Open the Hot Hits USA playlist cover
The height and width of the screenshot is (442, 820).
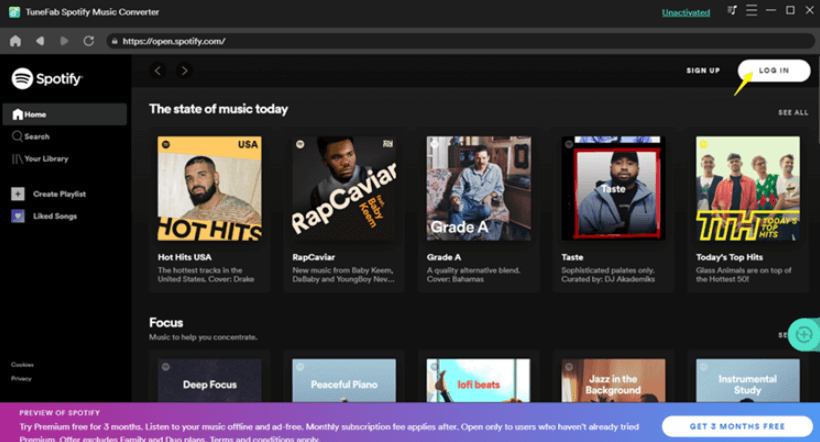pos(209,188)
